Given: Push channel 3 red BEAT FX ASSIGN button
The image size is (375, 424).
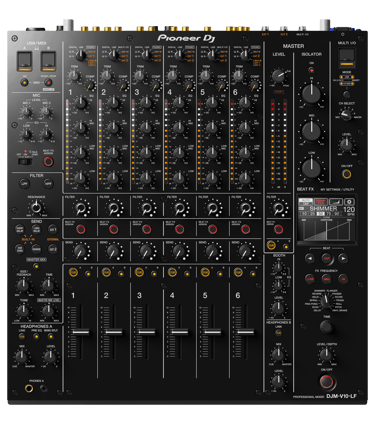Looking at the screenshot, I should click(x=147, y=229).
